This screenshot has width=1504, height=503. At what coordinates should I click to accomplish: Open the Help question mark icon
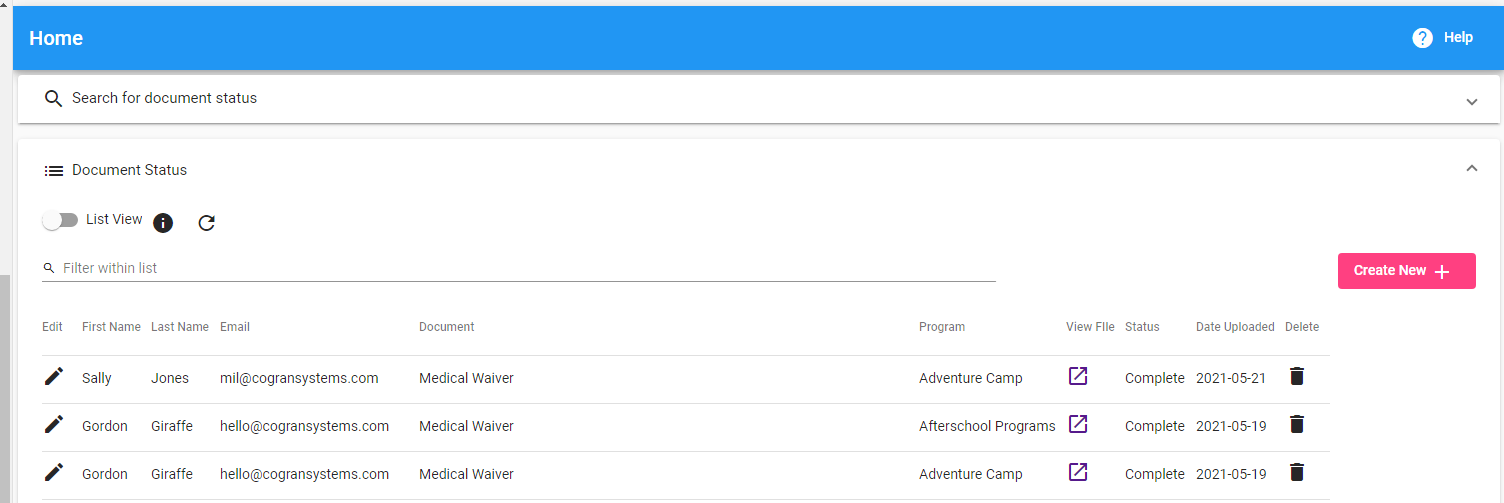pos(1422,38)
